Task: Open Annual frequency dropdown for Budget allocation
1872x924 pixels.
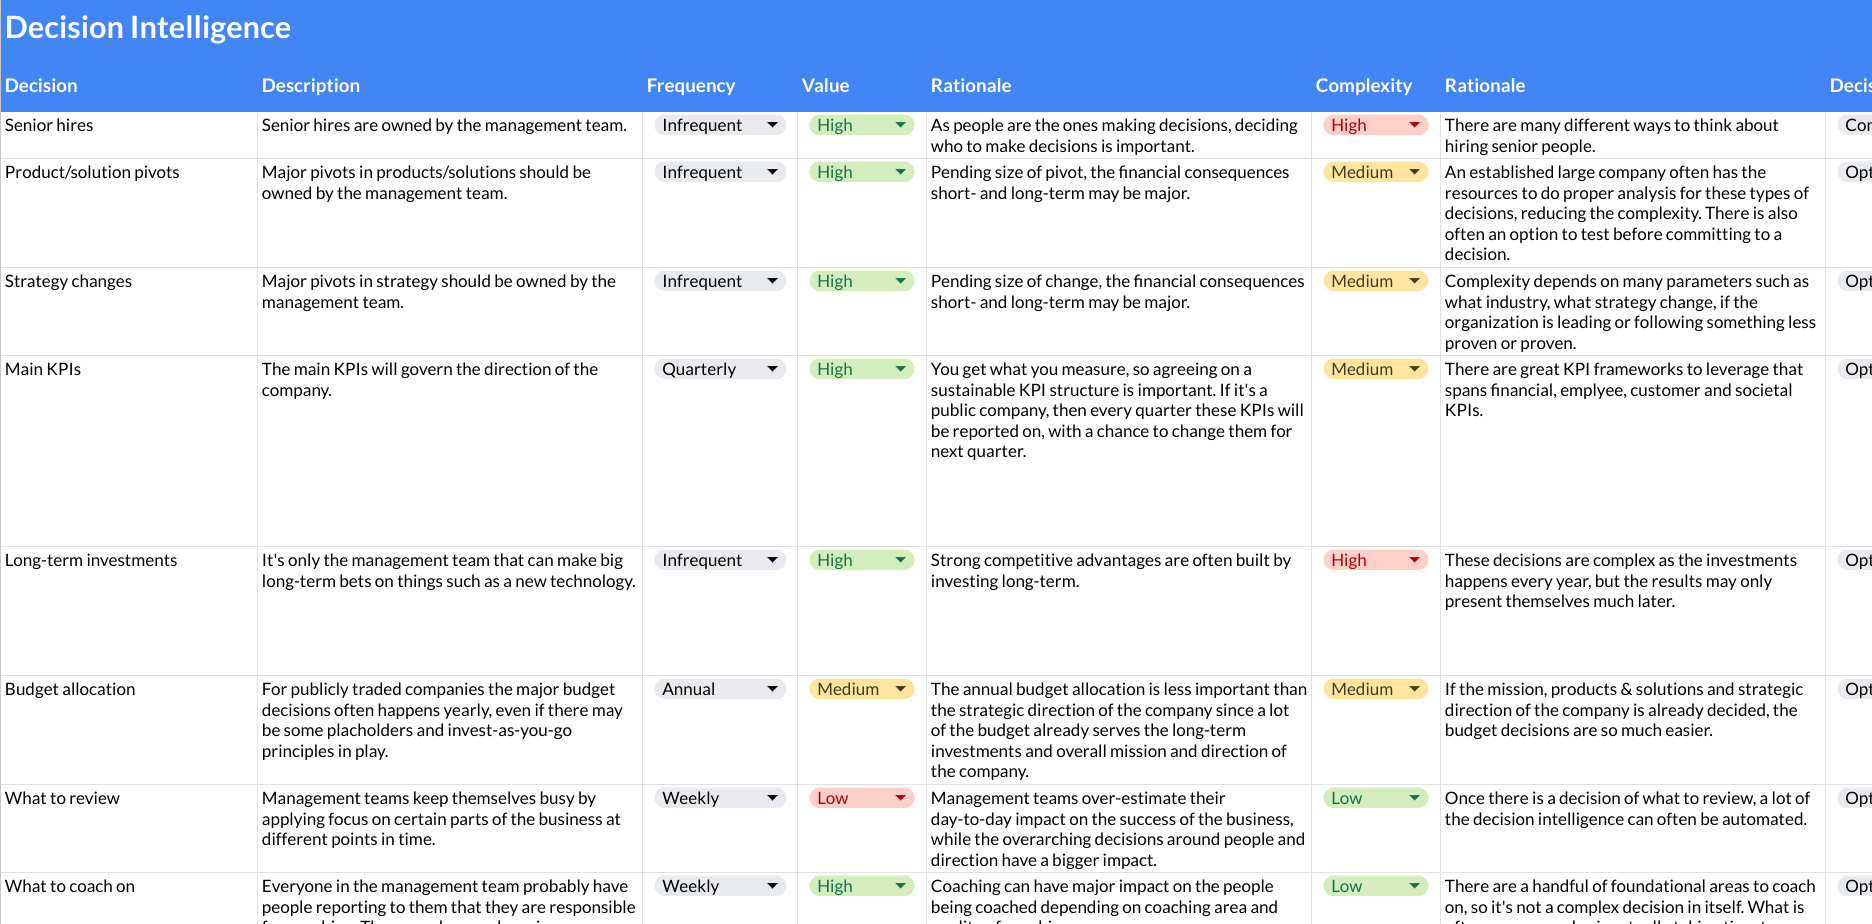Action: click(720, 689)
